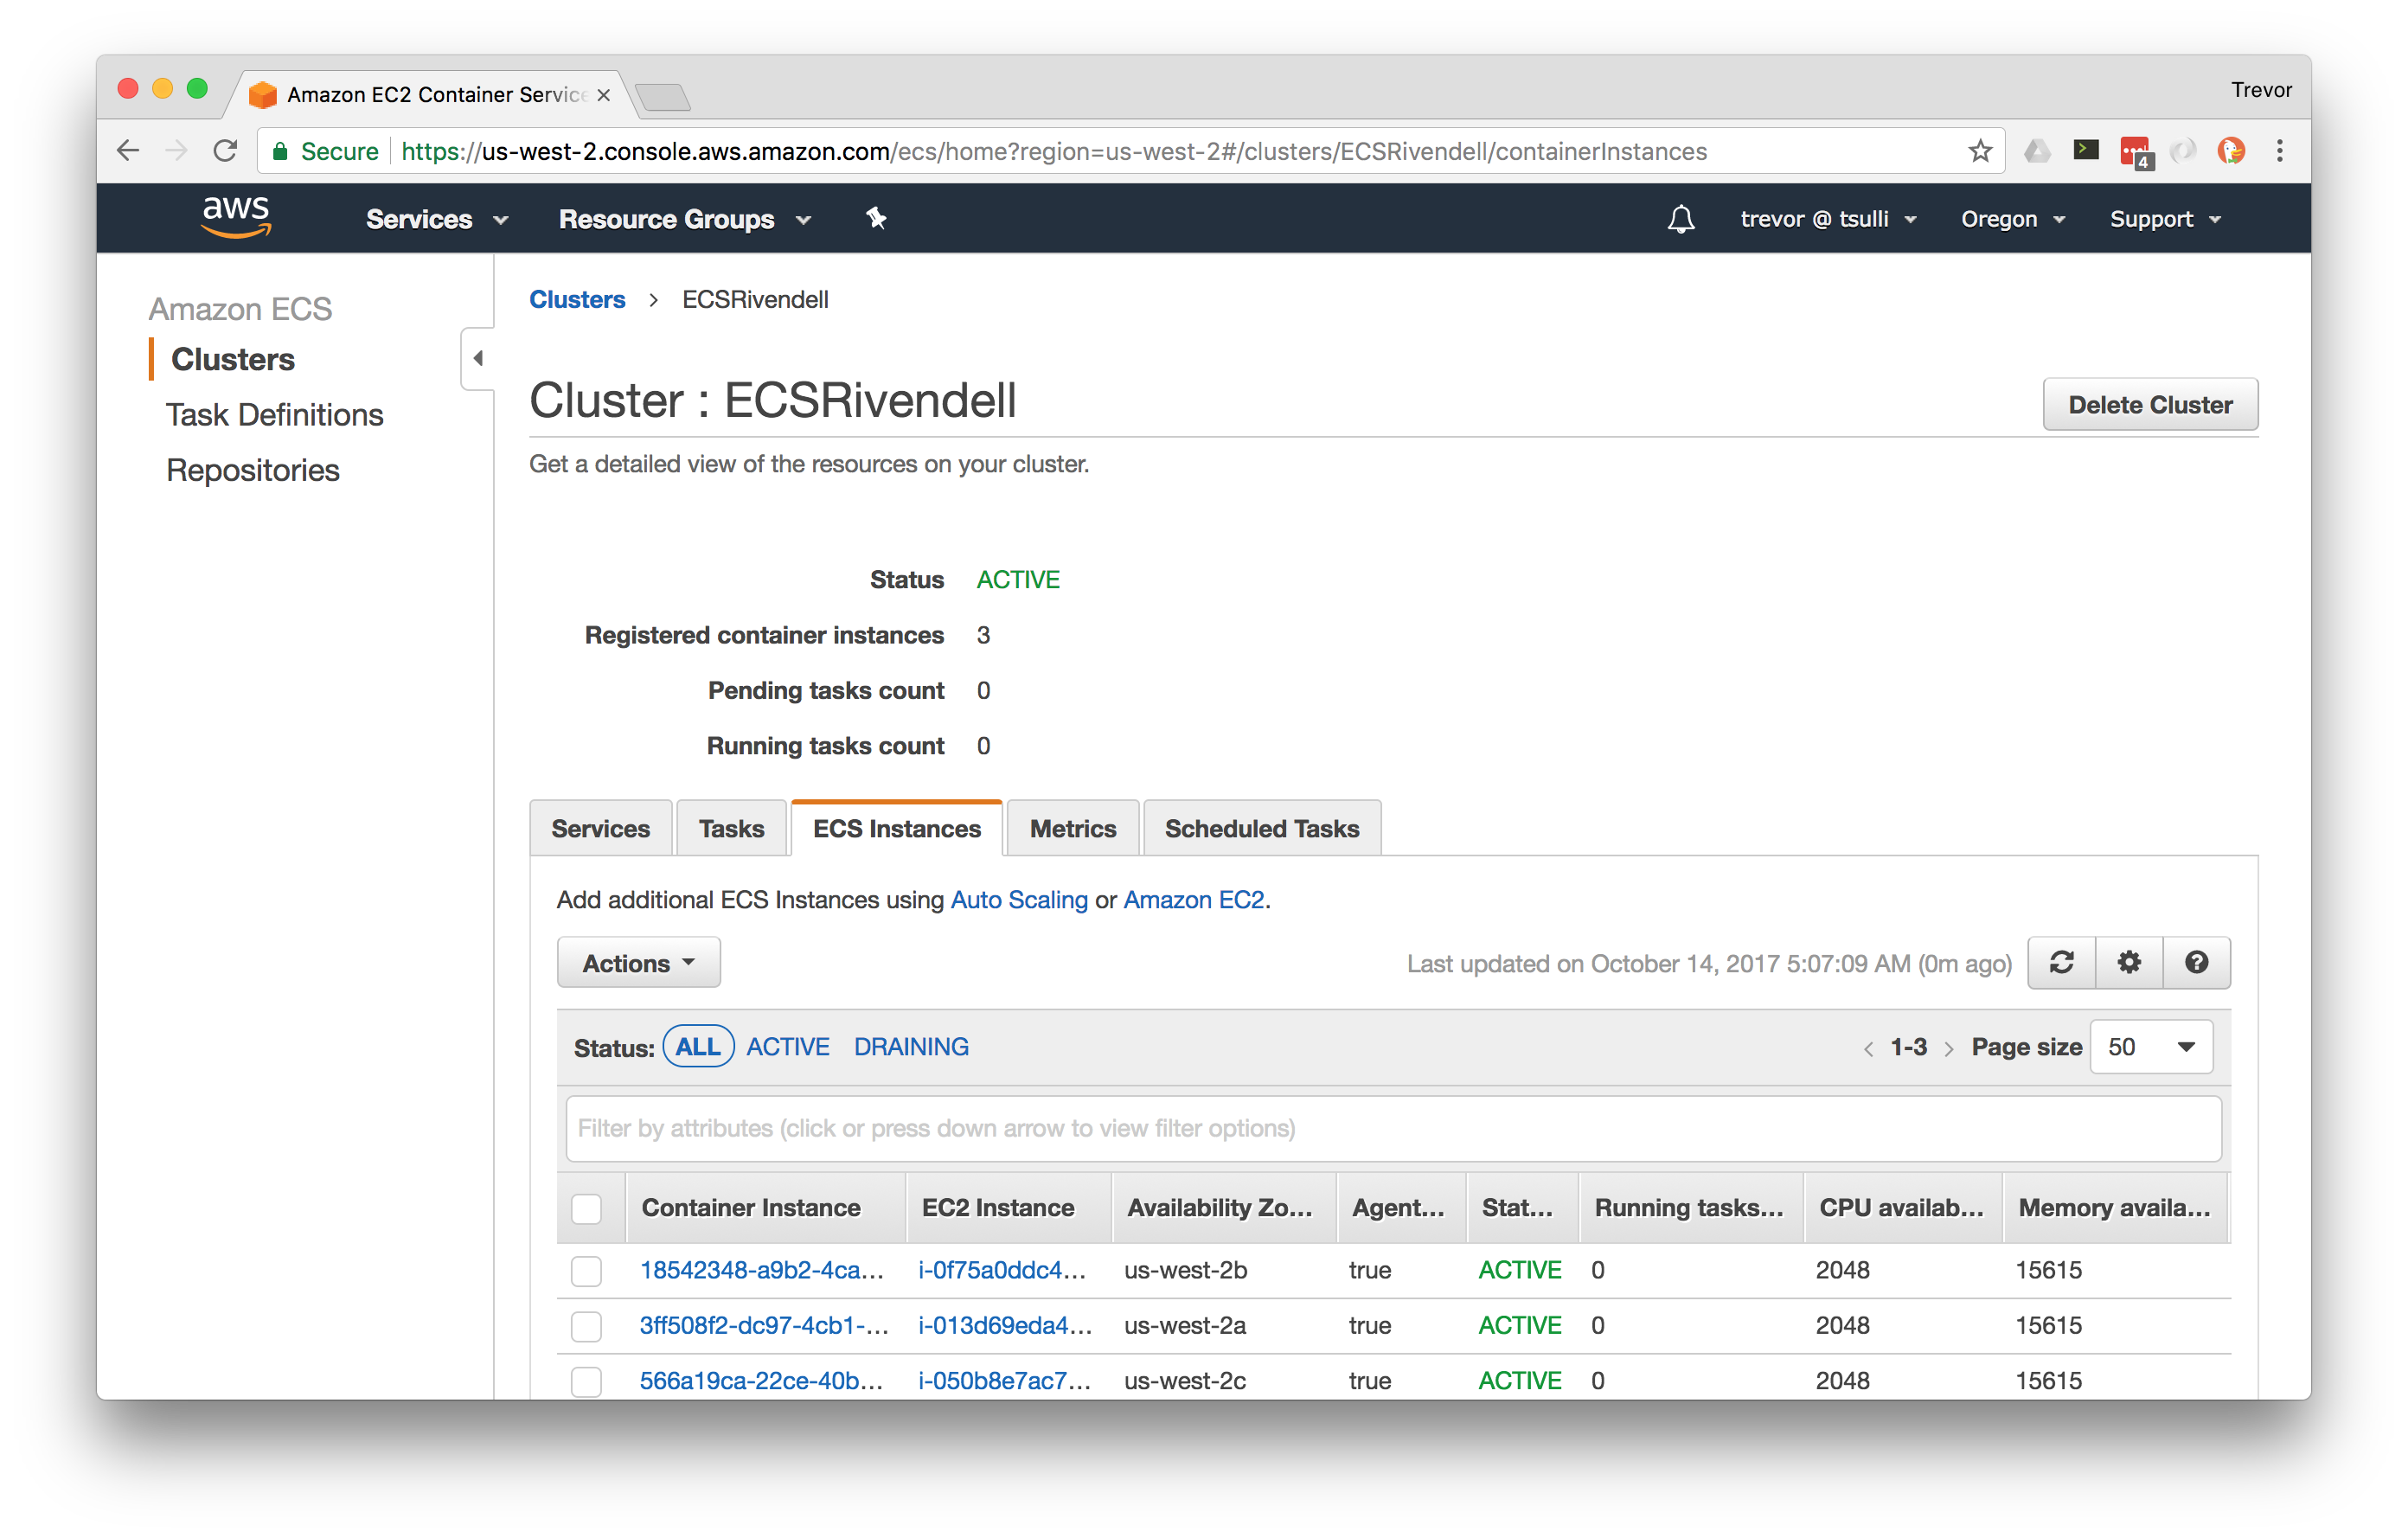Open the Actions dropdown
2408x1538 pixels.
click(638, 963)
